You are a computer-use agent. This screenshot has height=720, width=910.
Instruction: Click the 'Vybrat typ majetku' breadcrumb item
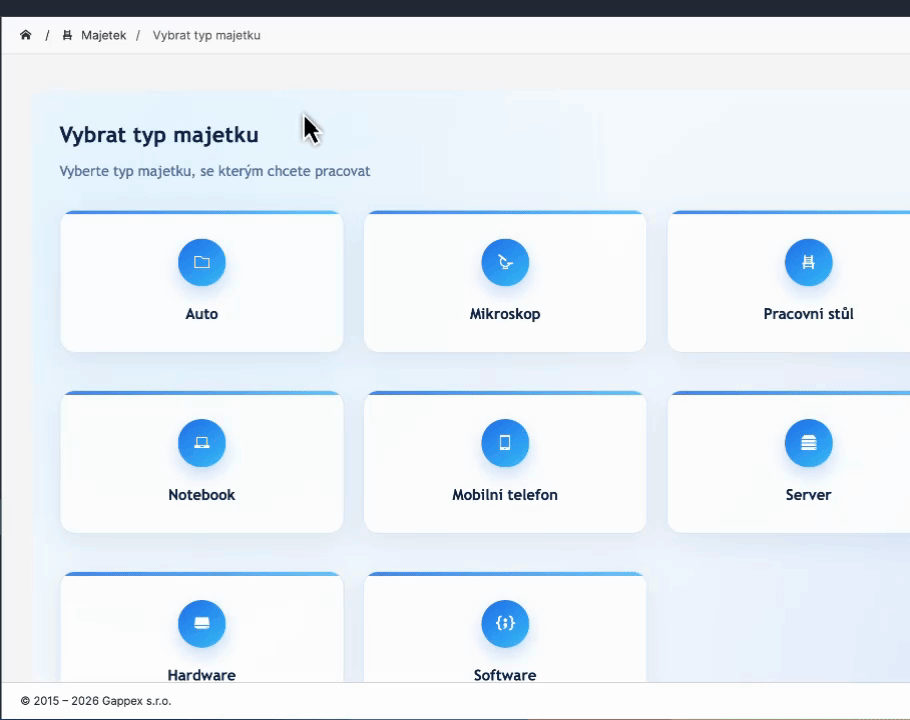pos(206,35)
